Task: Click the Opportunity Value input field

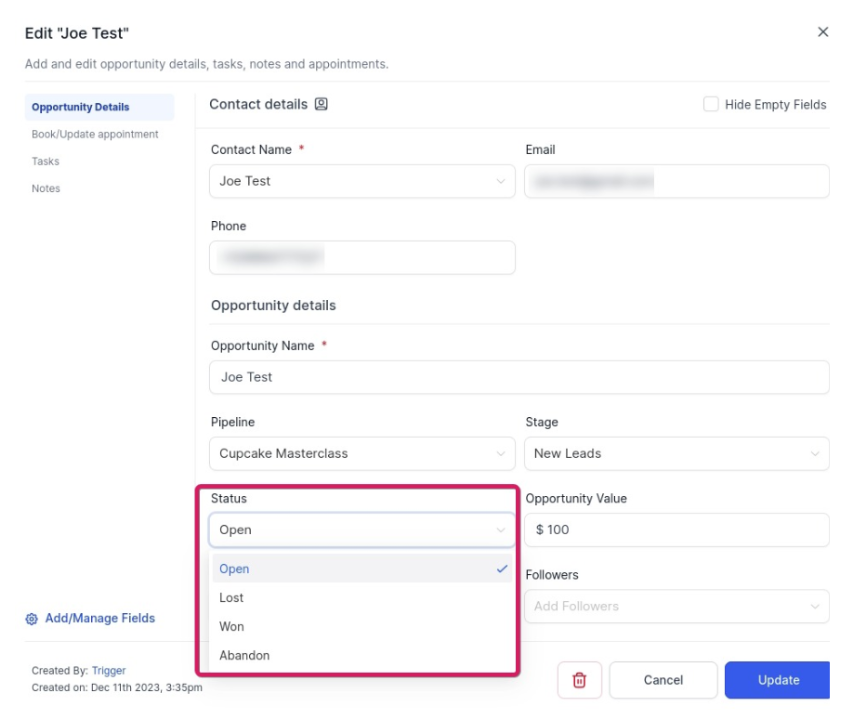Action: [676, 530]
